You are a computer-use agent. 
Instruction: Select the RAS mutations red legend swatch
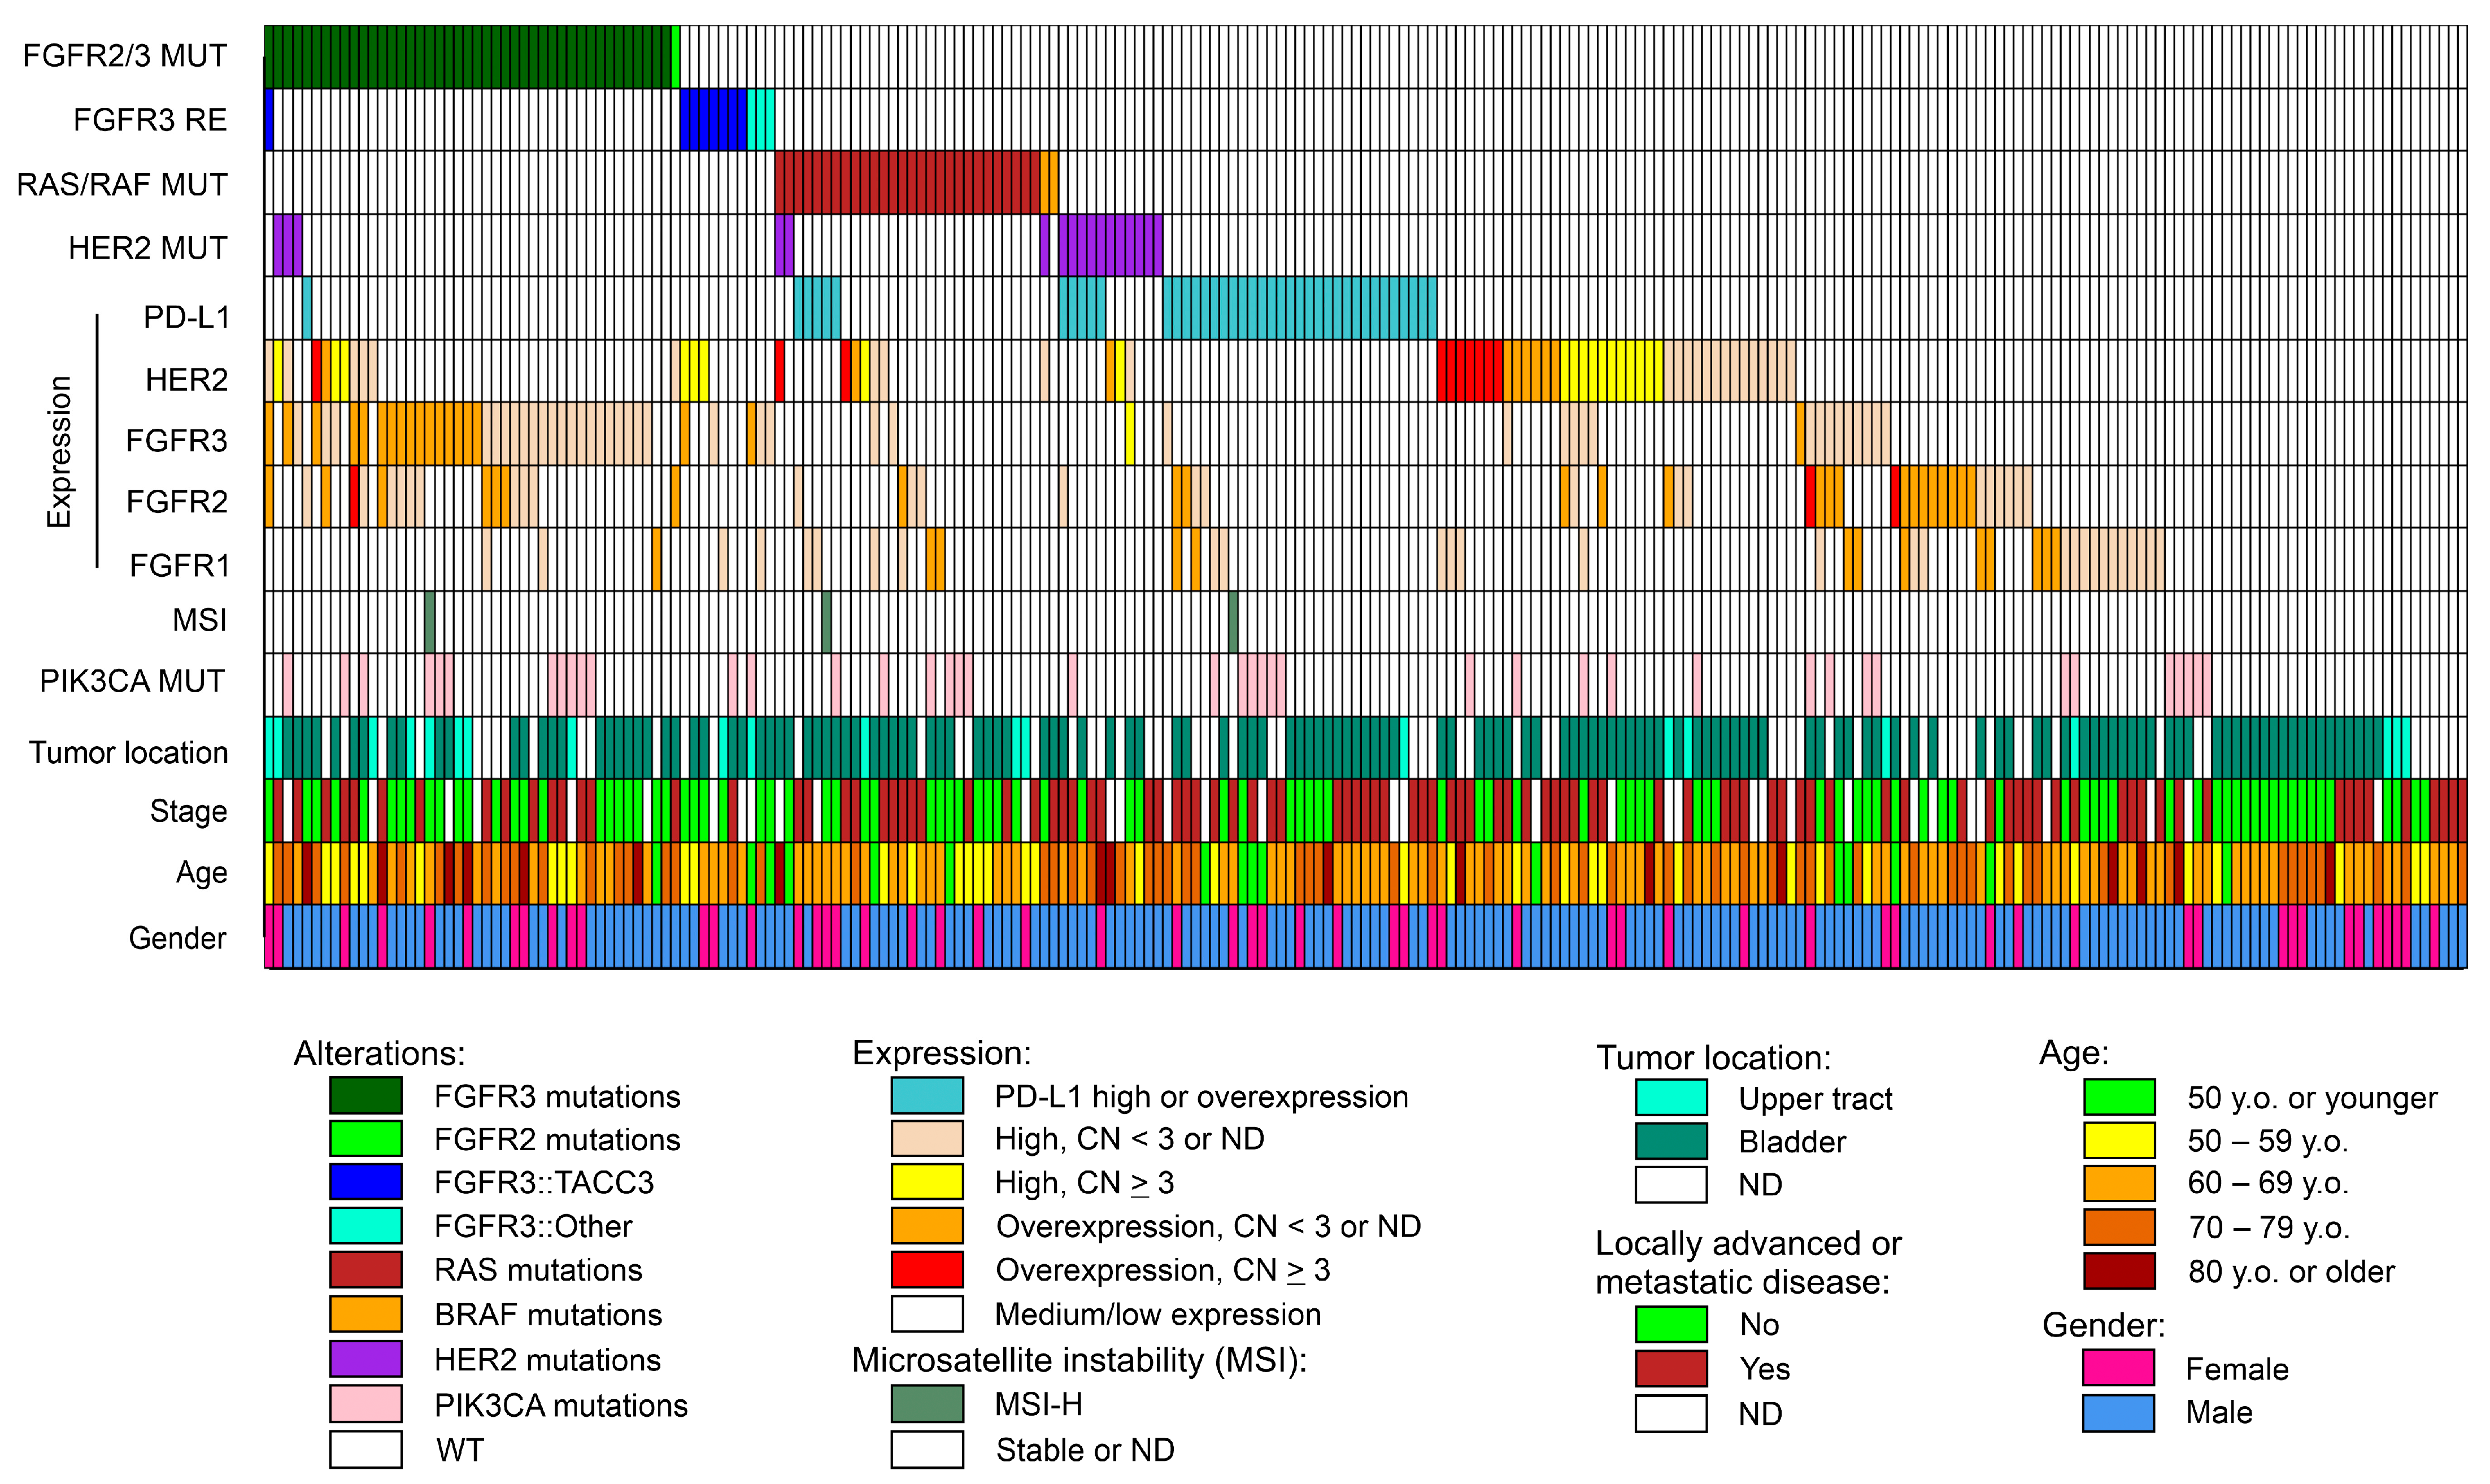(366, 1270)
